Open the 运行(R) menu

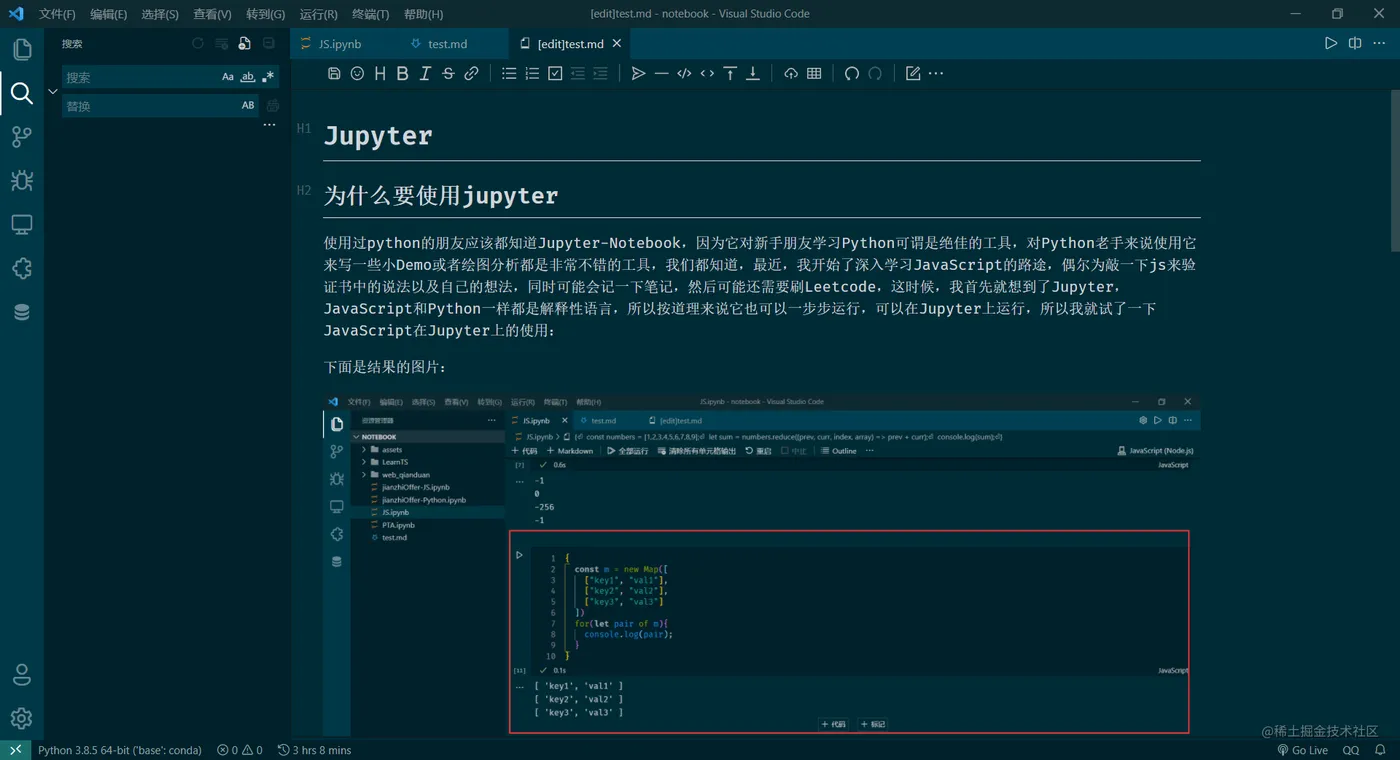click(318, 14)
